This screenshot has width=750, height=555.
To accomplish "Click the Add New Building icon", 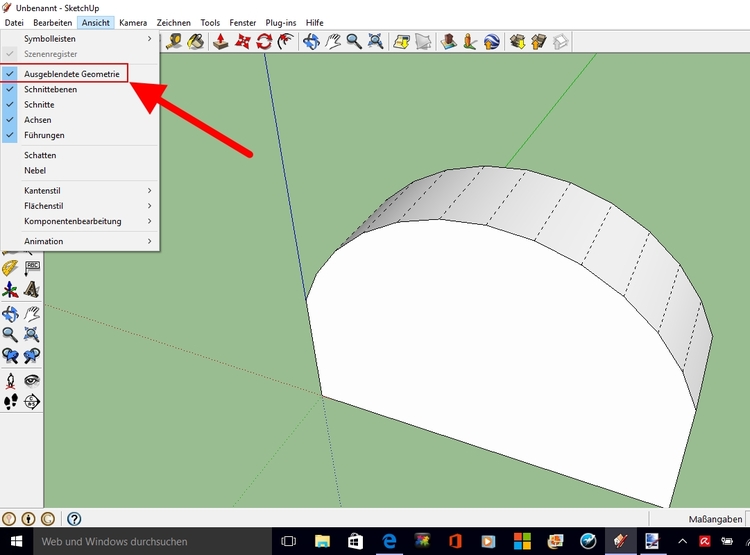I will (x=449, y=42).
